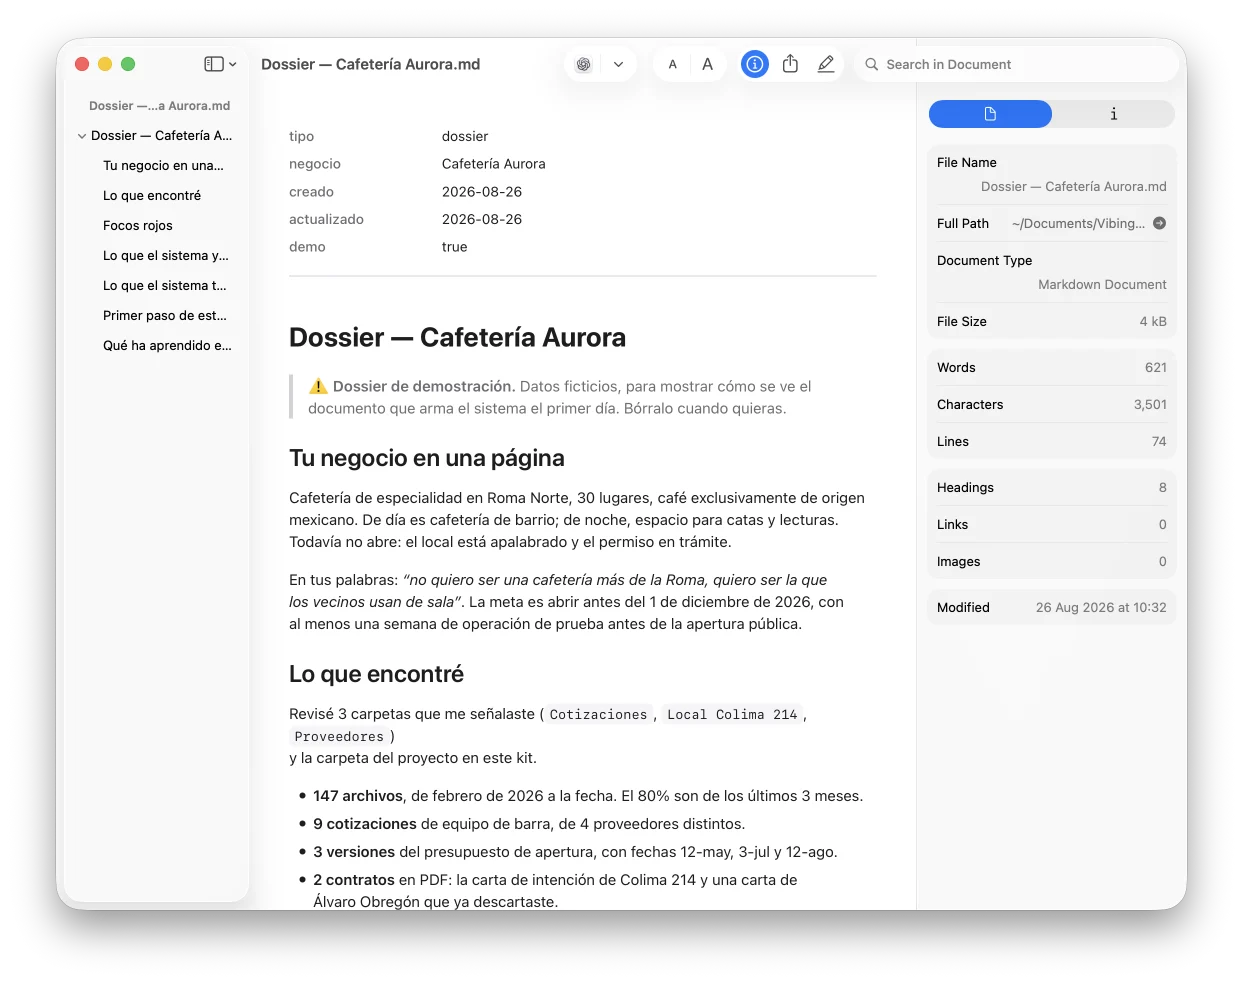Increase text size with large A
The height and width of the screenshot is (984, 1243).
[707, 64]
